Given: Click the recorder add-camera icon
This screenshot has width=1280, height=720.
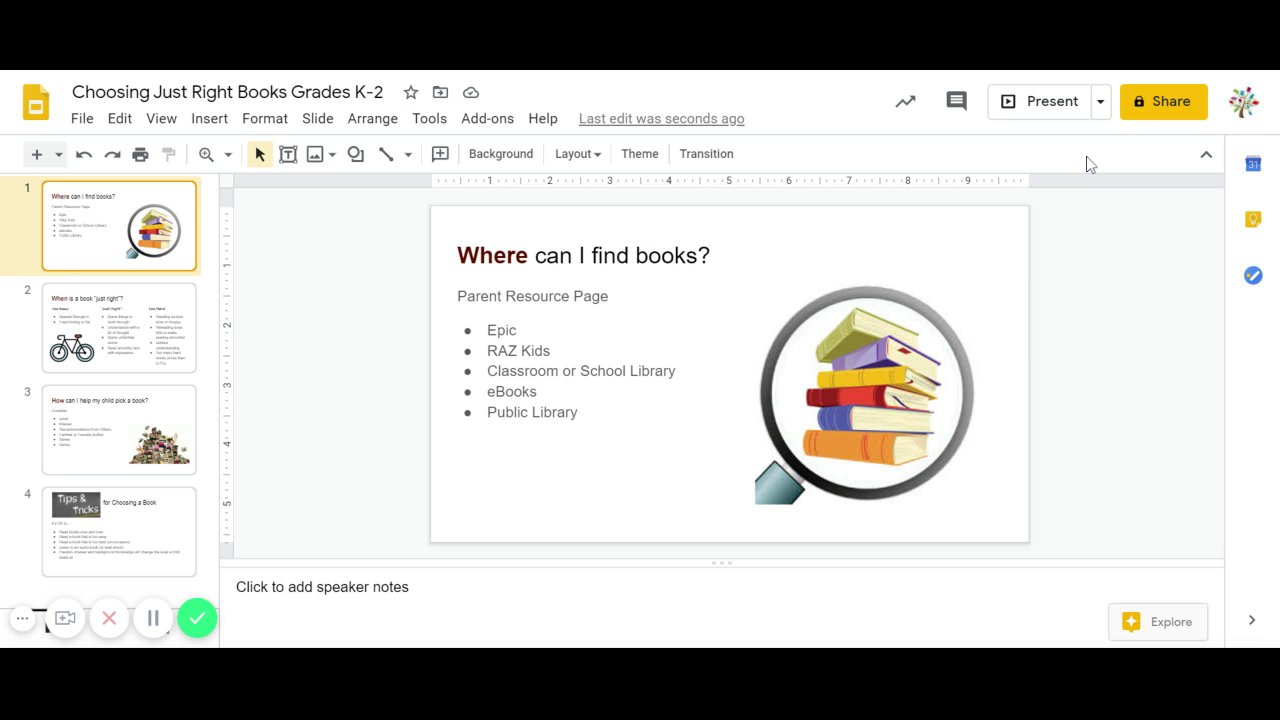Looking at the screenshot, I should coord(65,619).
